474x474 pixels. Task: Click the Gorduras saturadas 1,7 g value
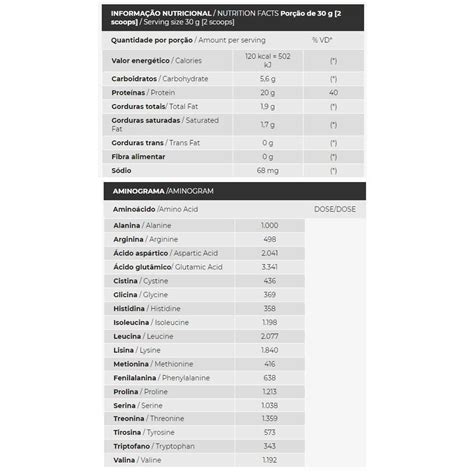[x=268, y=125]
